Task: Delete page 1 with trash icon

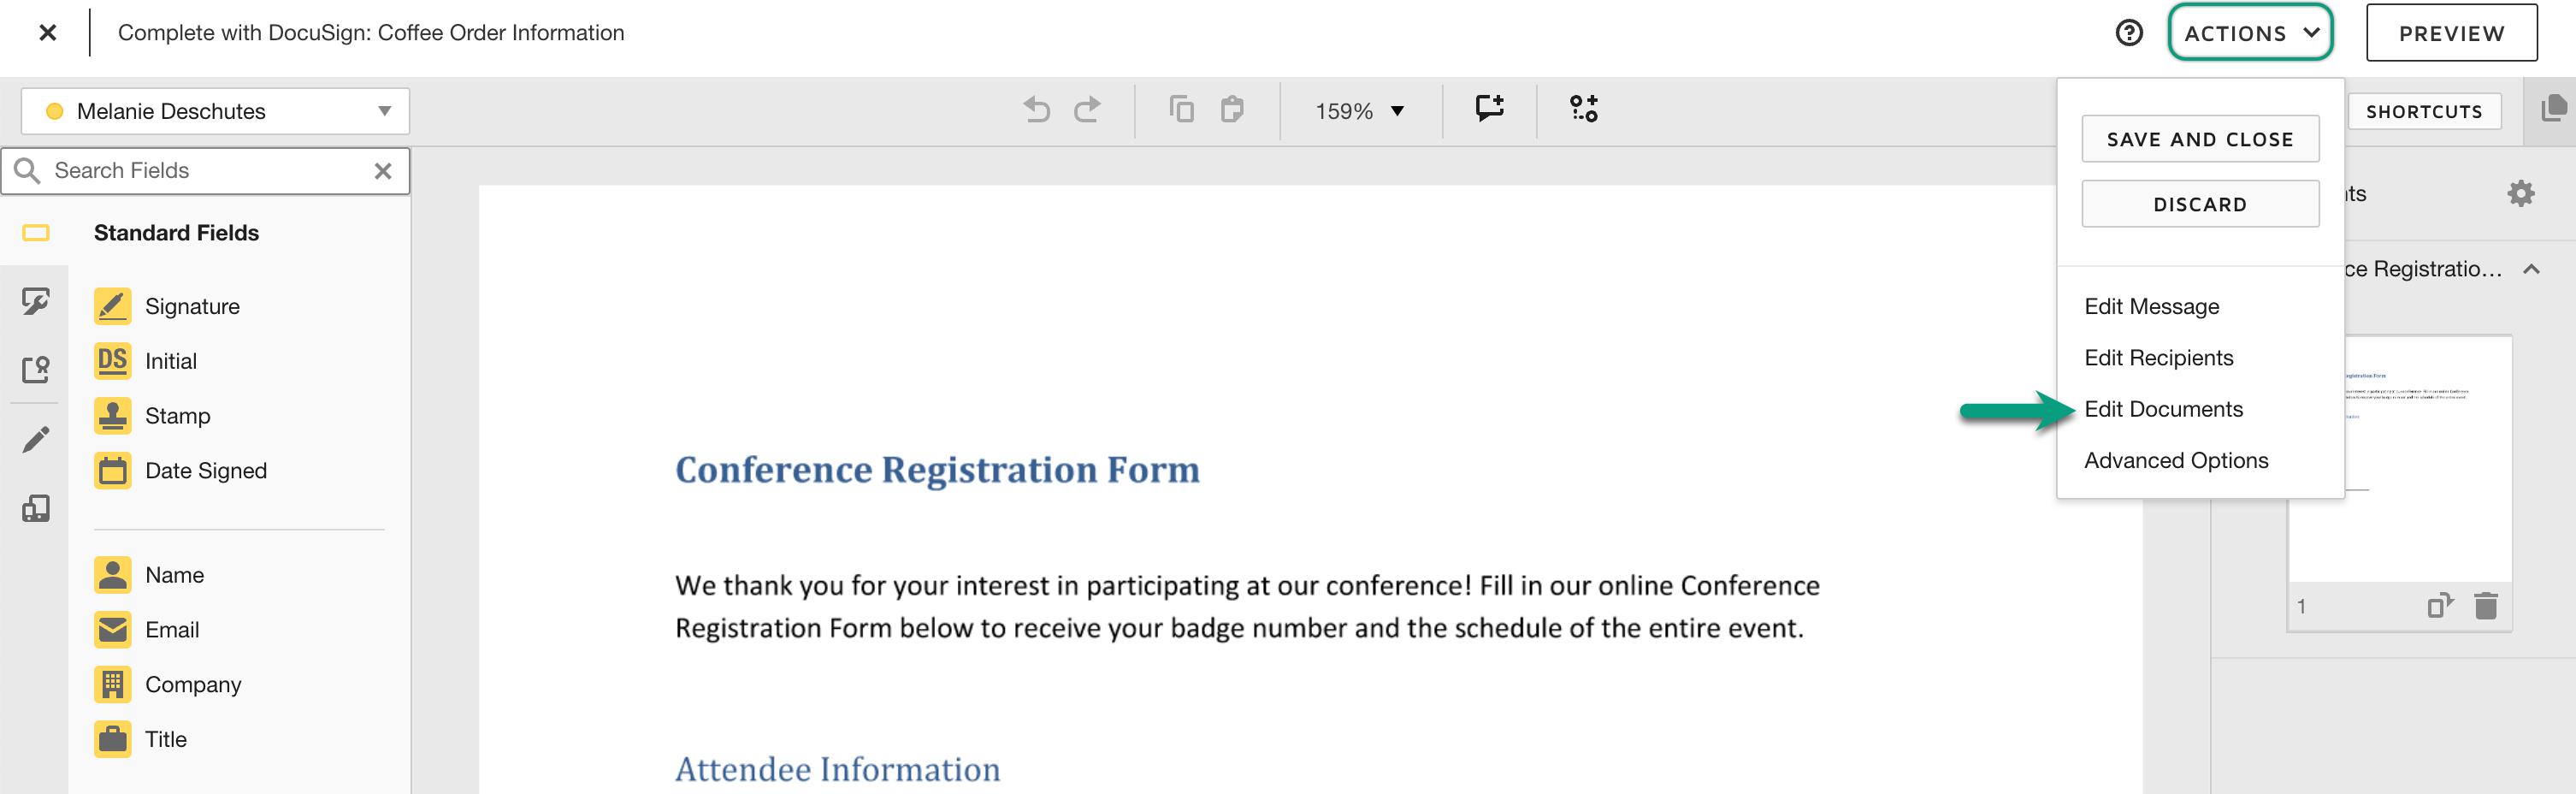Action: point(2485,606)
